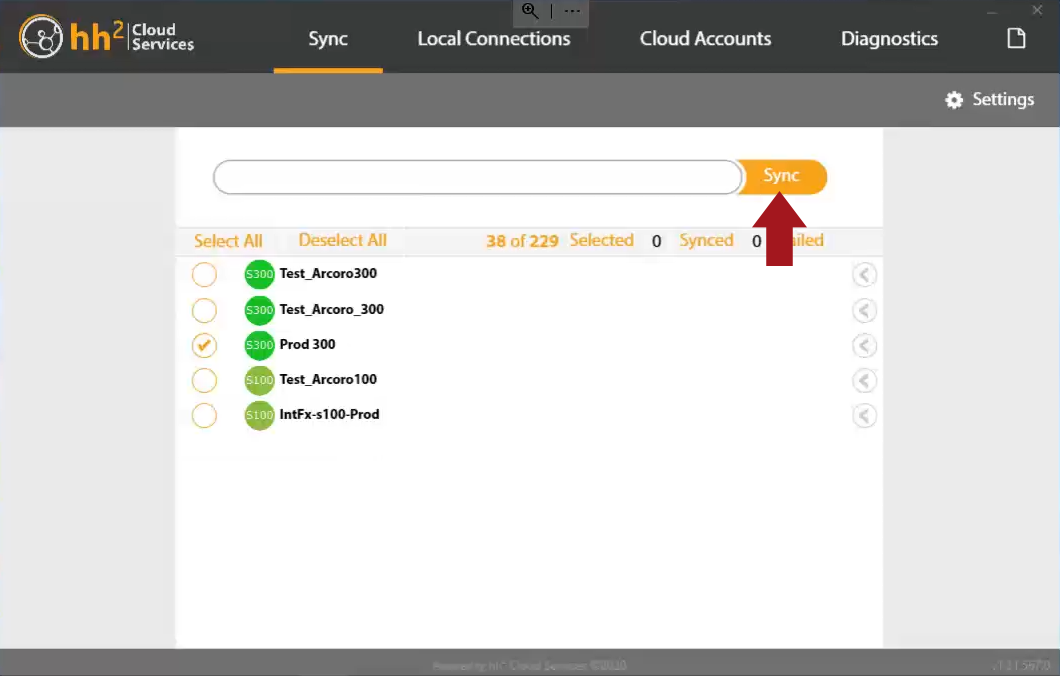Expand details arrow for Test_Arcoro100
The width and height of the screenshot is (1060, 676).
864,381
